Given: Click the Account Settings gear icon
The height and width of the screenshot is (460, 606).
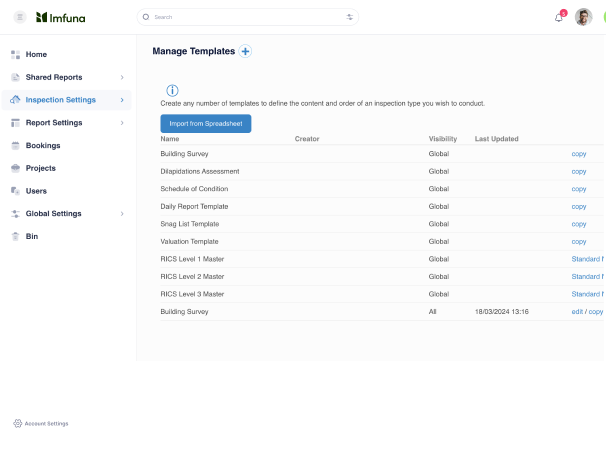Looking at the screenshot, I should [17, 423].
